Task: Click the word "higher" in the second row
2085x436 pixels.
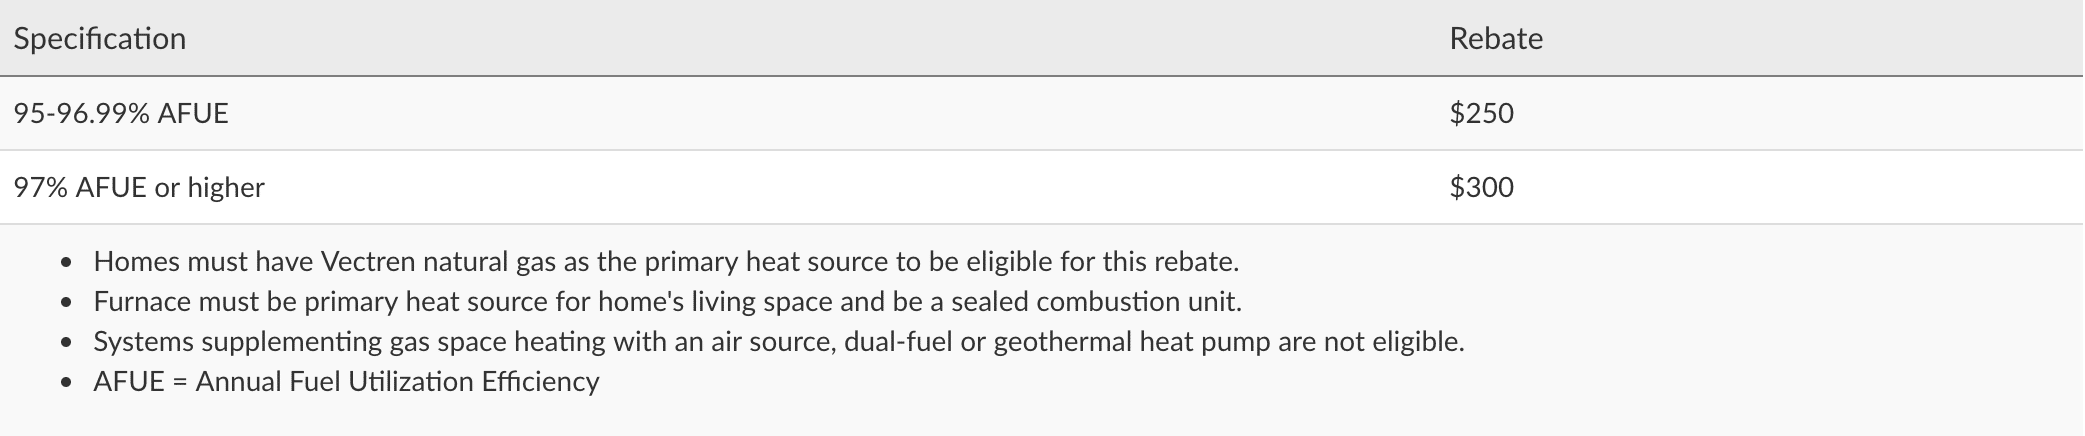Action: [x=226, y=187]
